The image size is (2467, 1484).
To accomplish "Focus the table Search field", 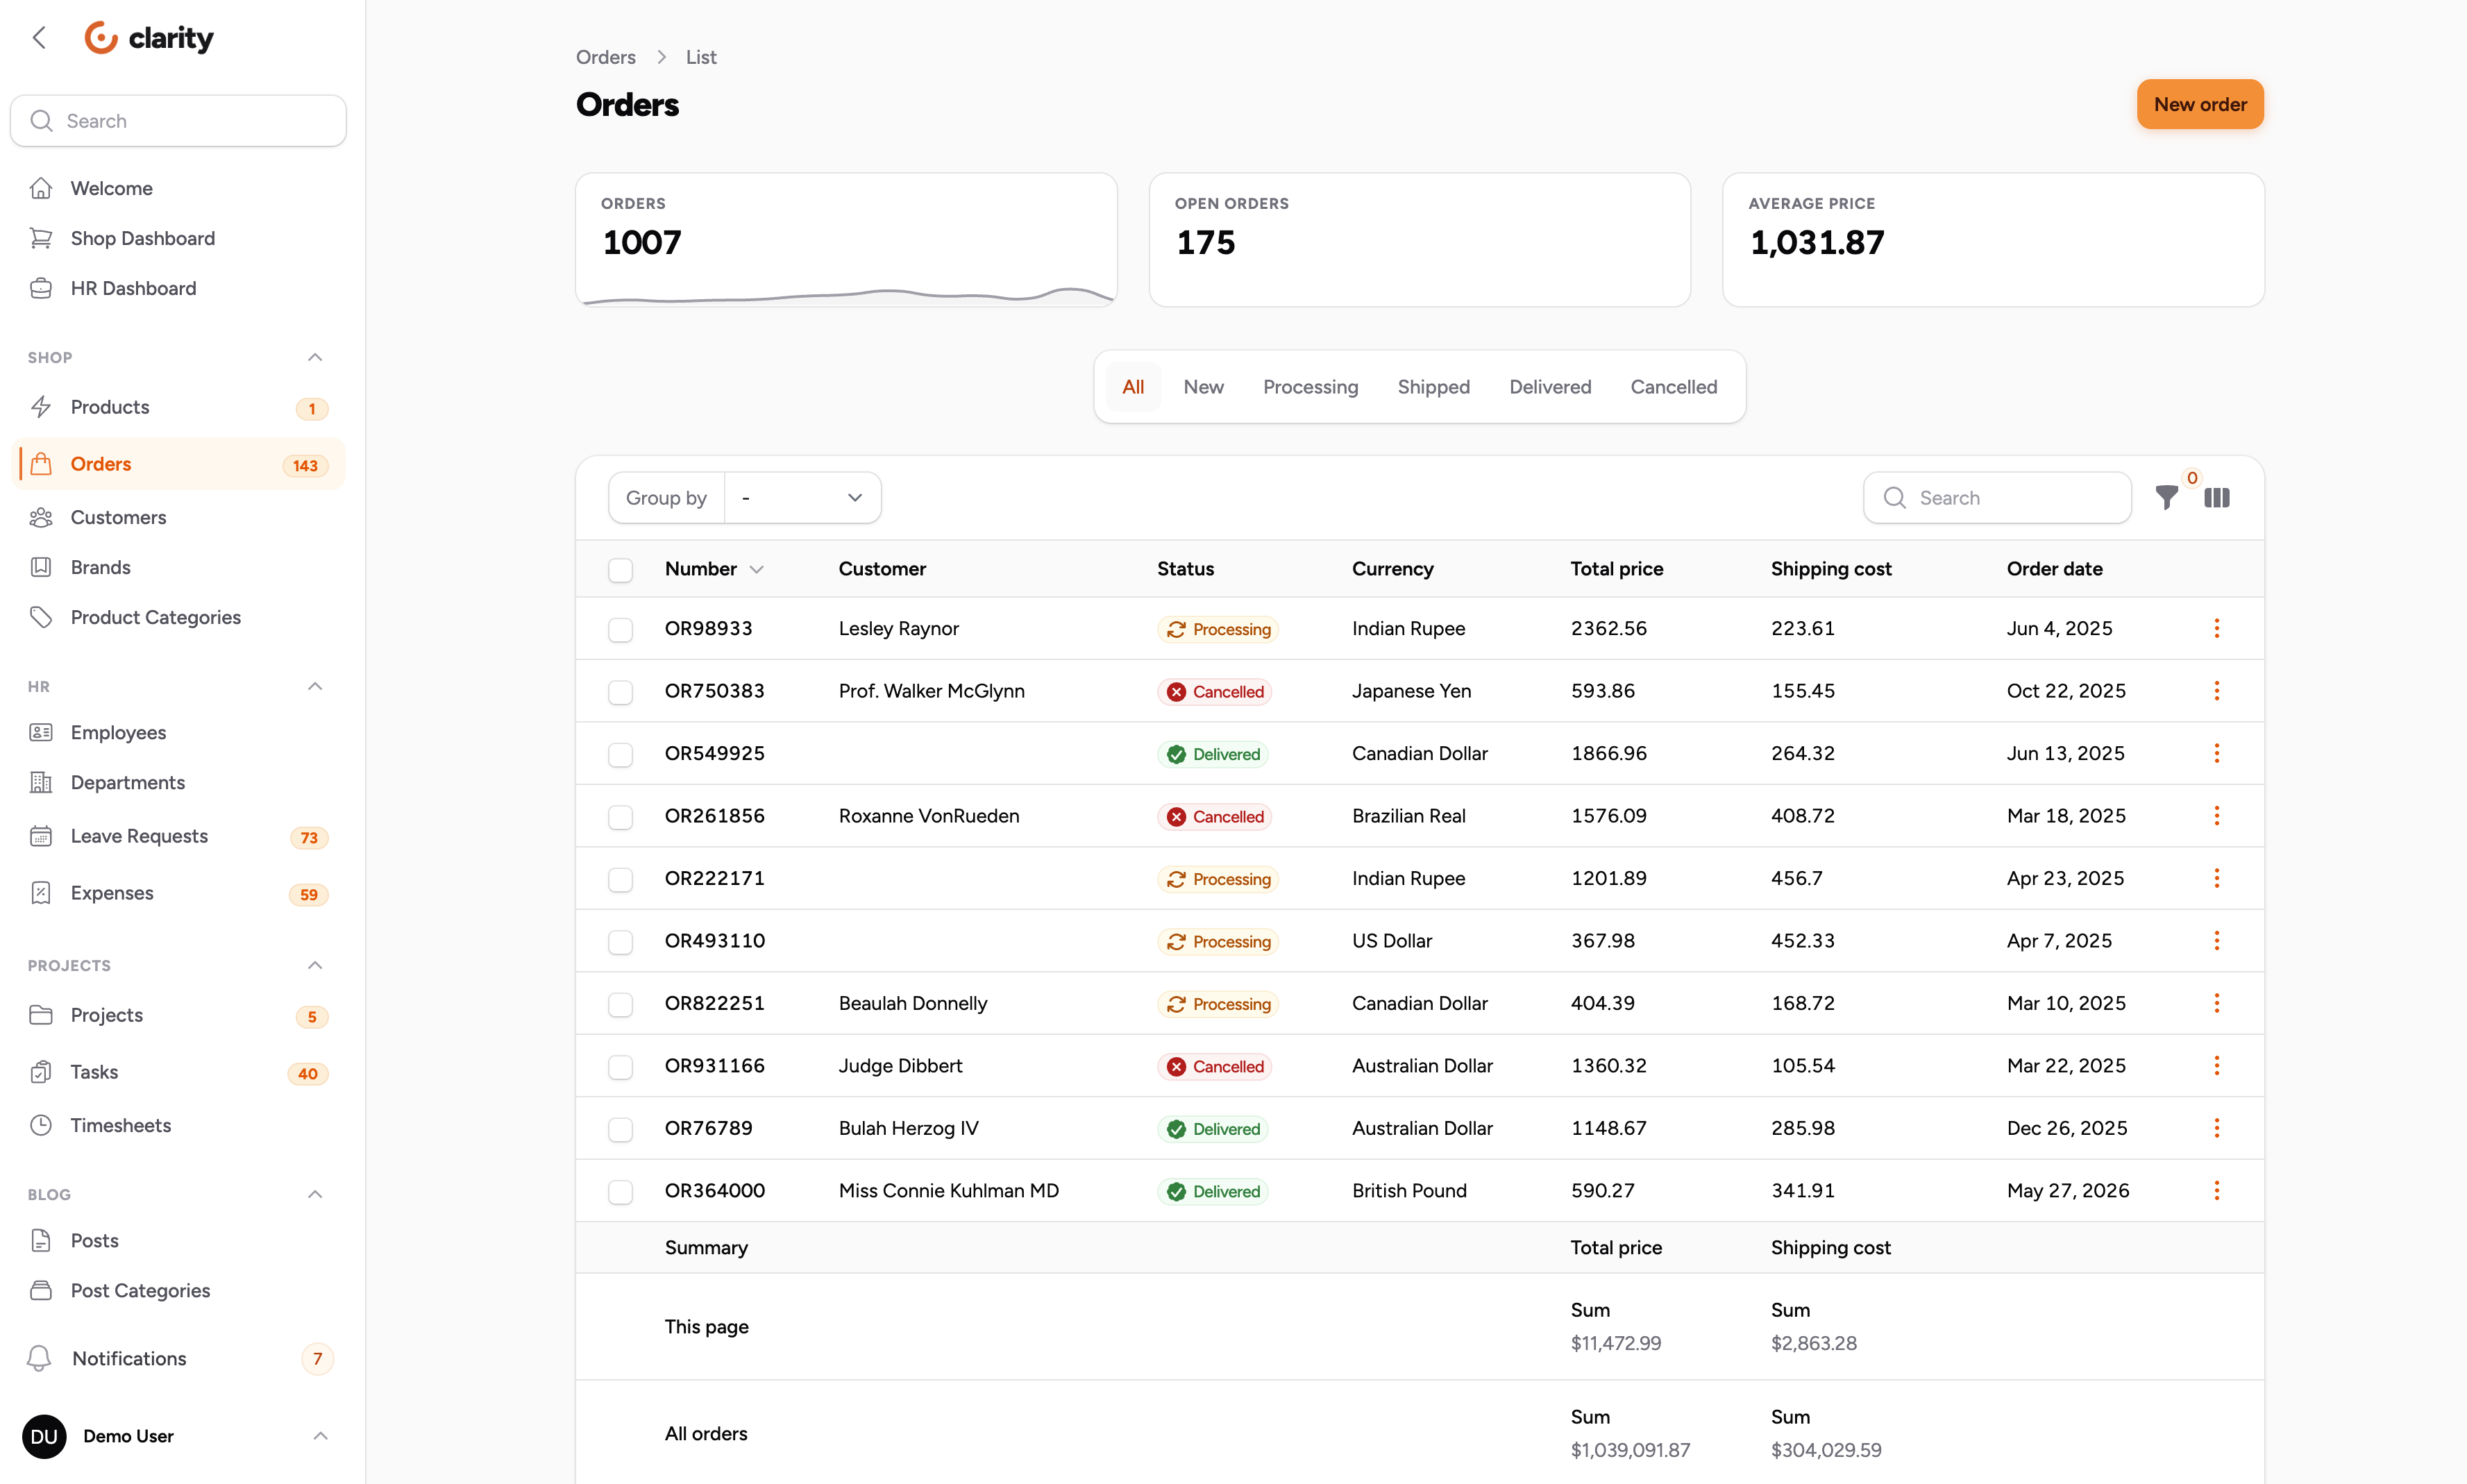I will click(x=1996, y=498).
